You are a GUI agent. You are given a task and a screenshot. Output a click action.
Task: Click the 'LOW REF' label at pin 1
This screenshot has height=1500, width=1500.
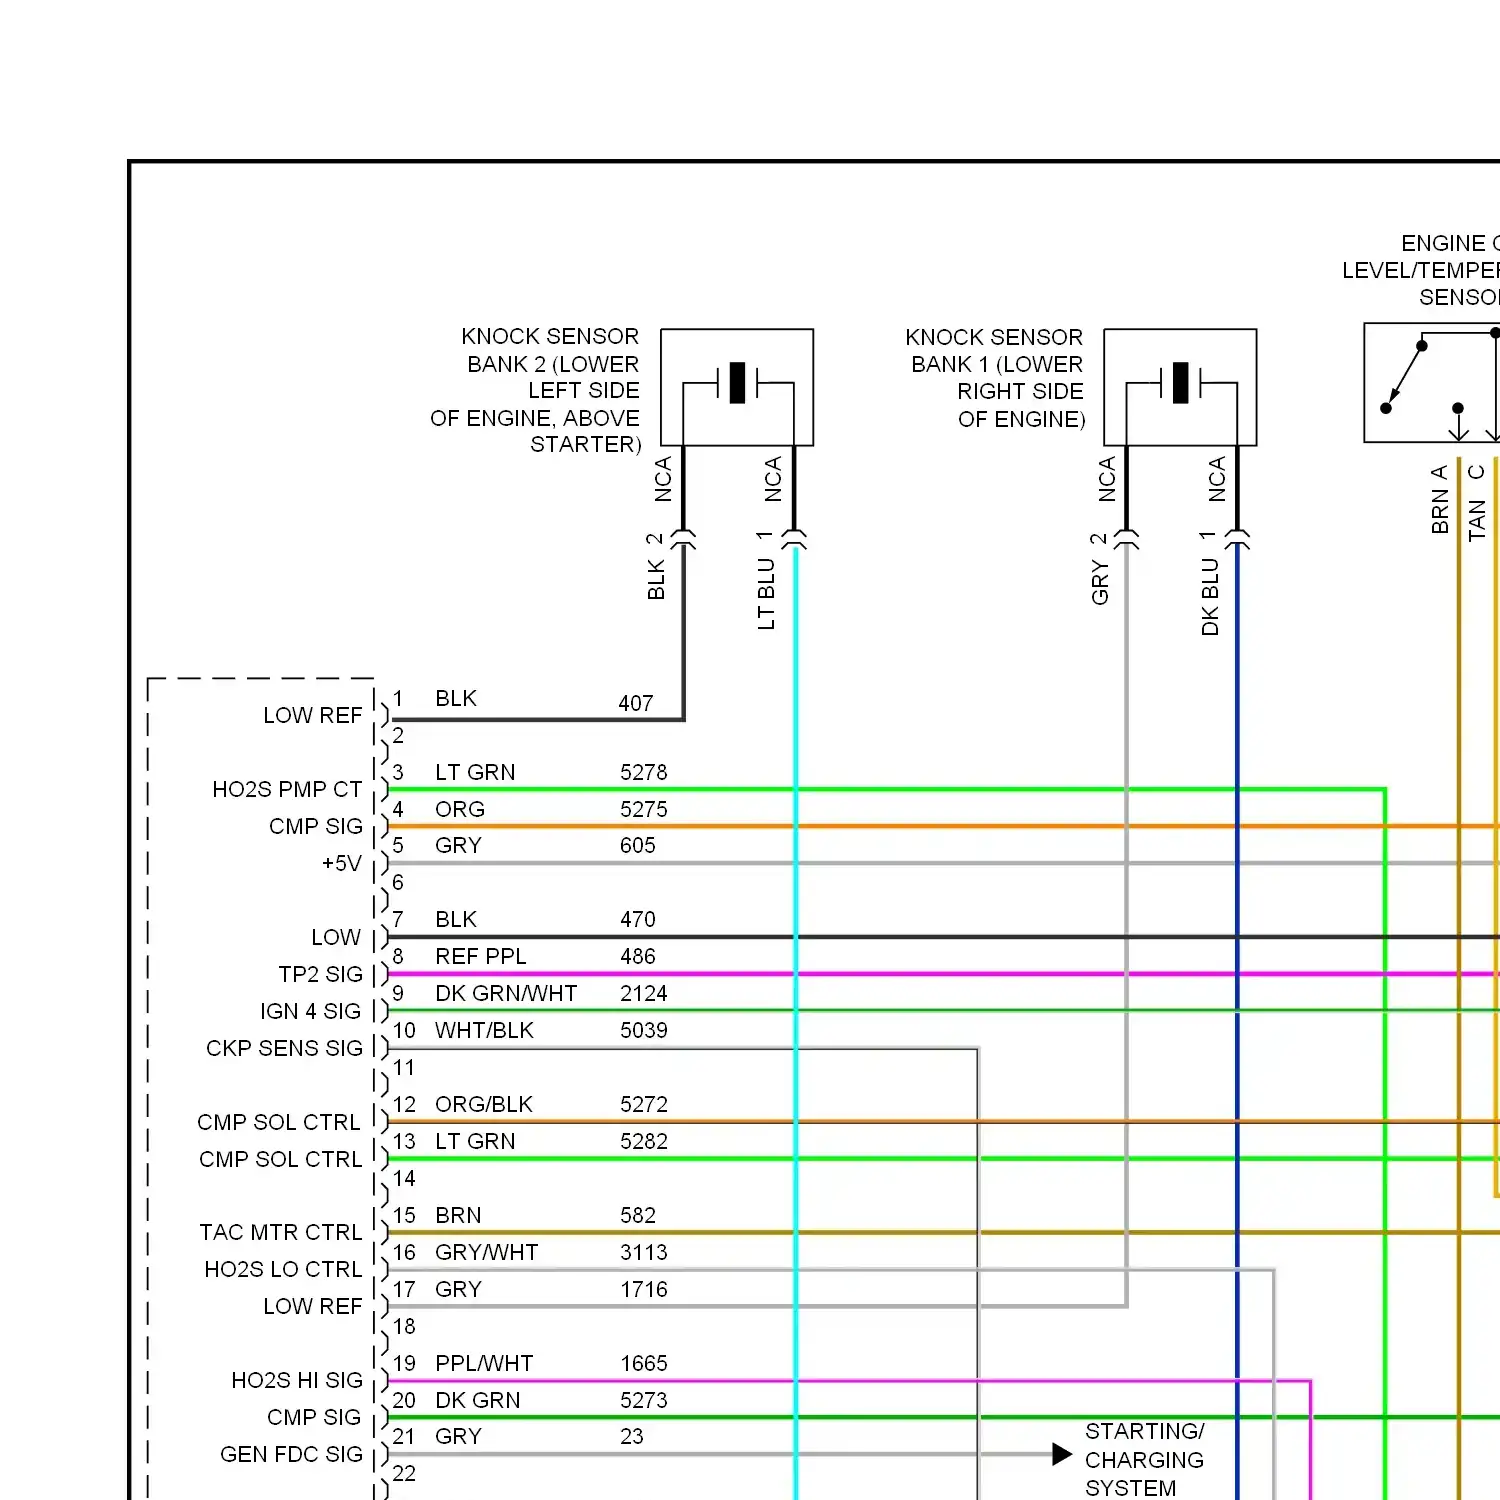point(312,716)
